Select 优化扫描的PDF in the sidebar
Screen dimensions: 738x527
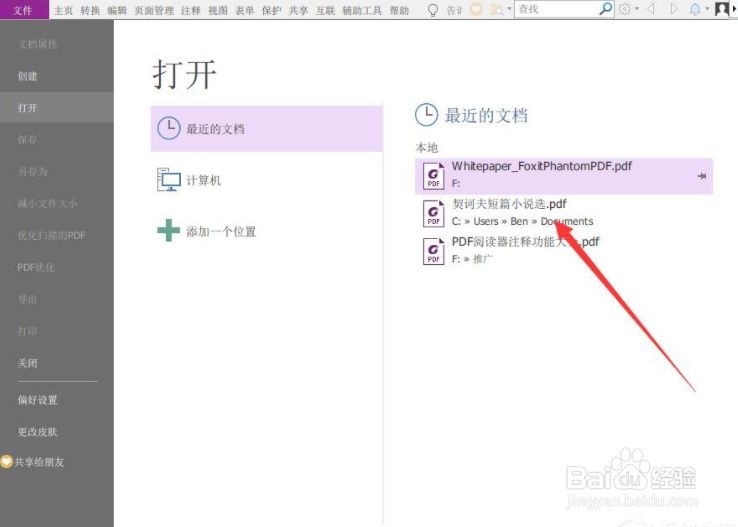57,235
